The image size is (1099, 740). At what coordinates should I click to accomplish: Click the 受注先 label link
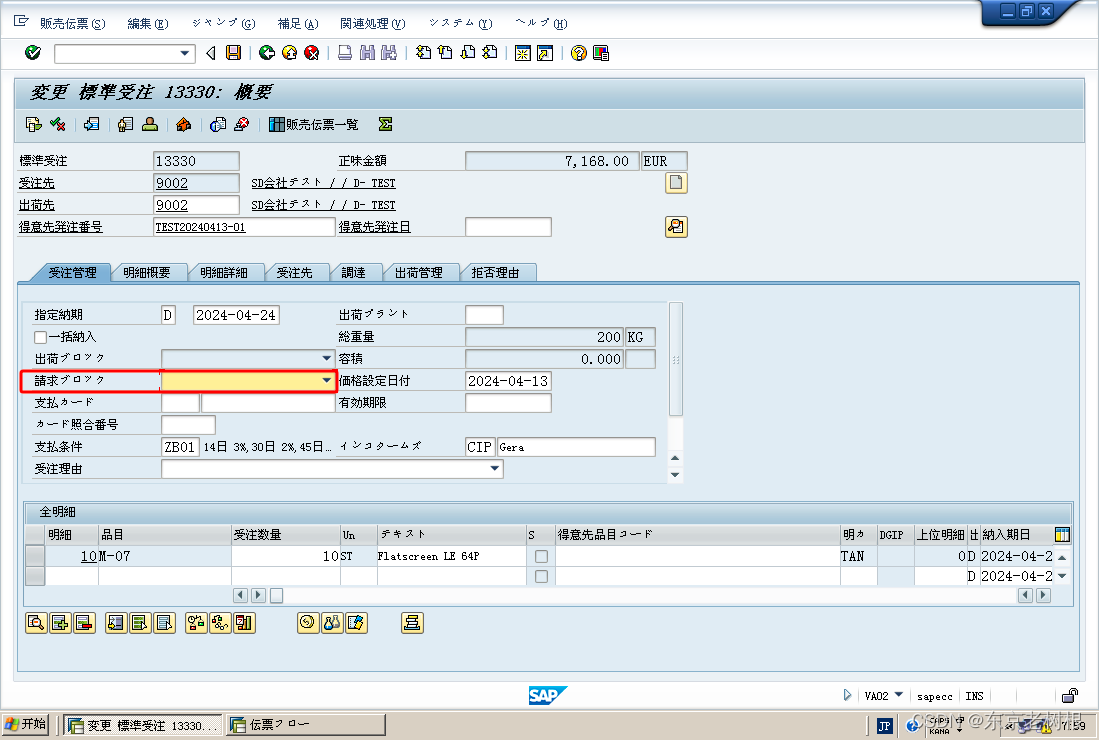point(36,183)
